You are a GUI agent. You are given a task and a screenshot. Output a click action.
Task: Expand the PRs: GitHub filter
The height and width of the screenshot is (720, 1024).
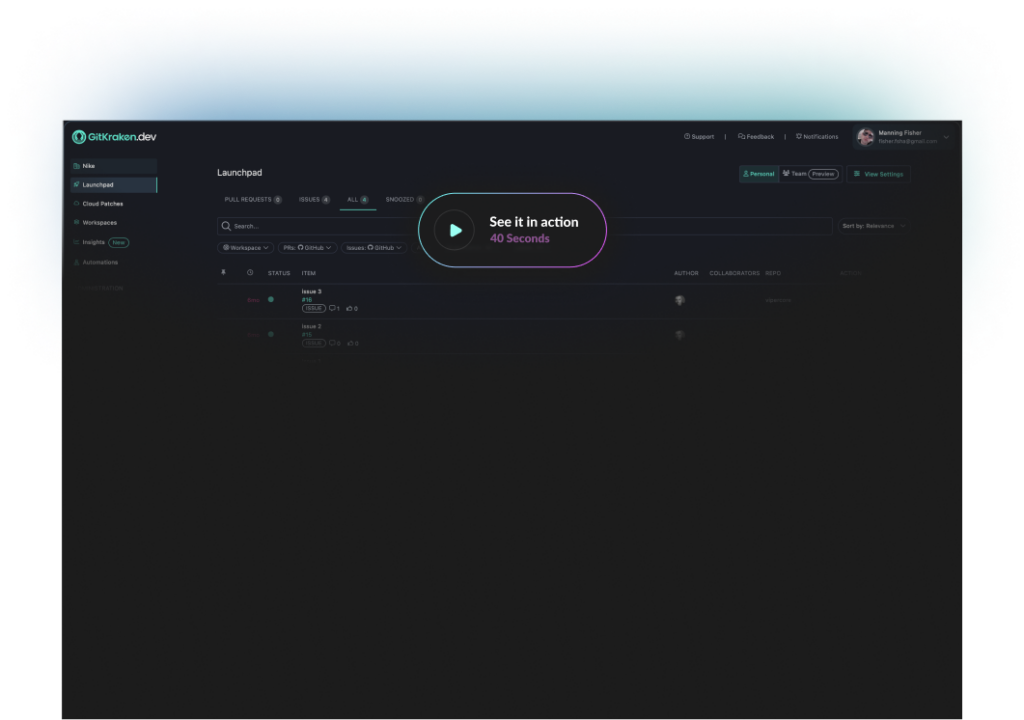(x=307, y=247)
